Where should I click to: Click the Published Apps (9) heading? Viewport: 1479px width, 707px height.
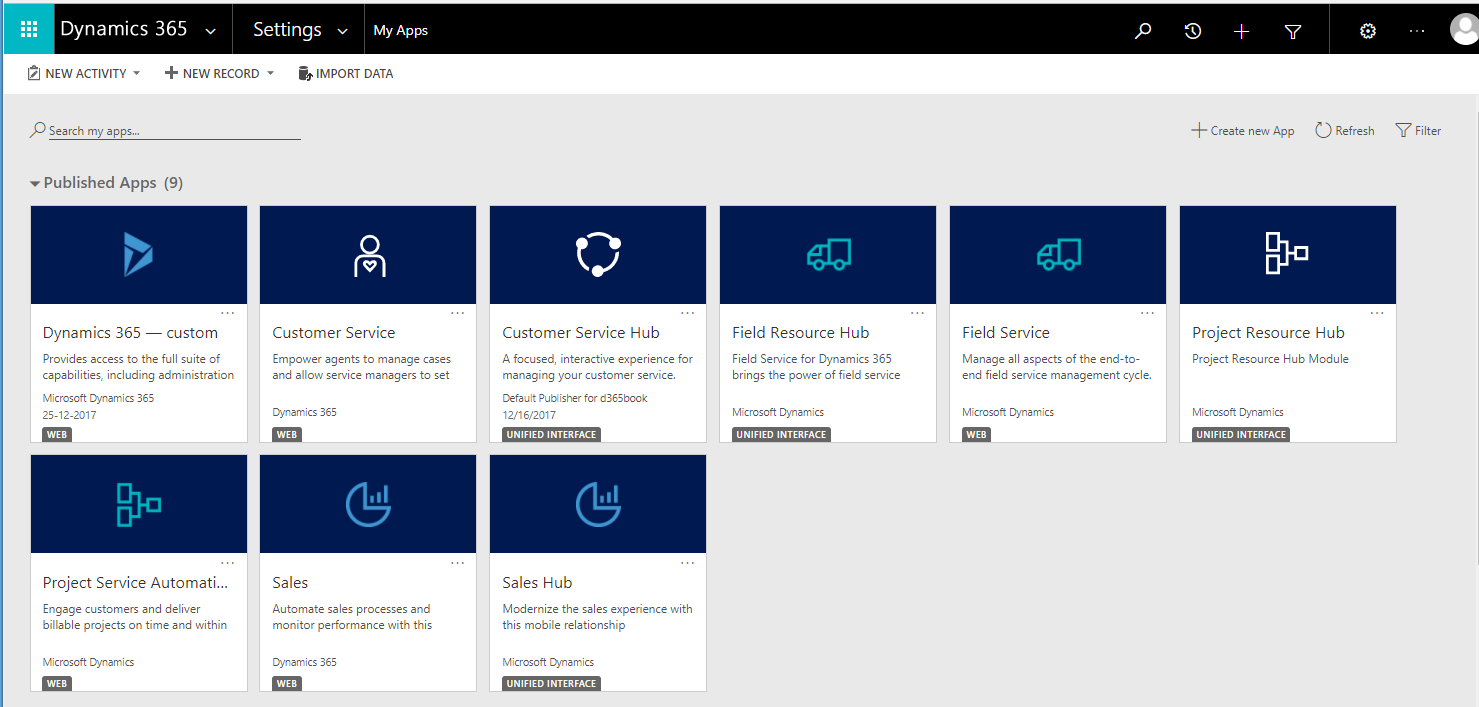coord(113,183)
